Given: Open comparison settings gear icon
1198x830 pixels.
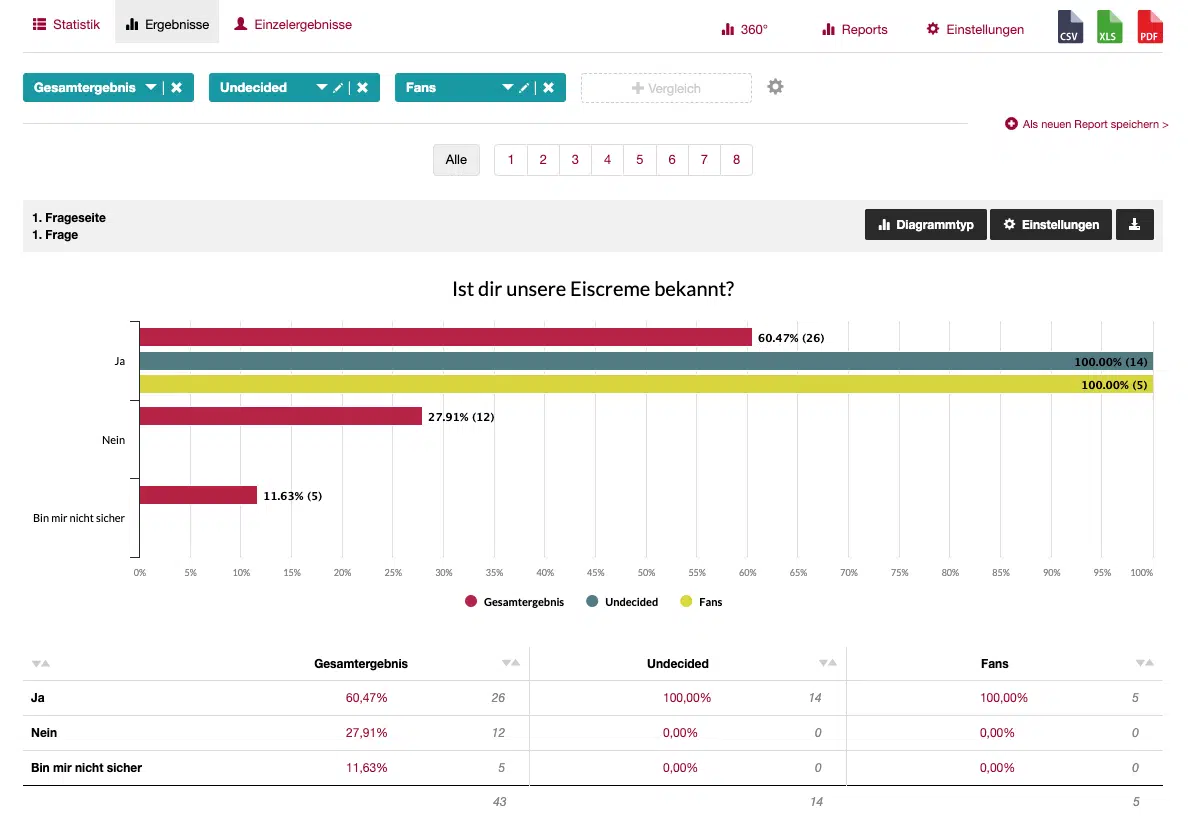Looking at the screenshot, I should click(775, 87).
